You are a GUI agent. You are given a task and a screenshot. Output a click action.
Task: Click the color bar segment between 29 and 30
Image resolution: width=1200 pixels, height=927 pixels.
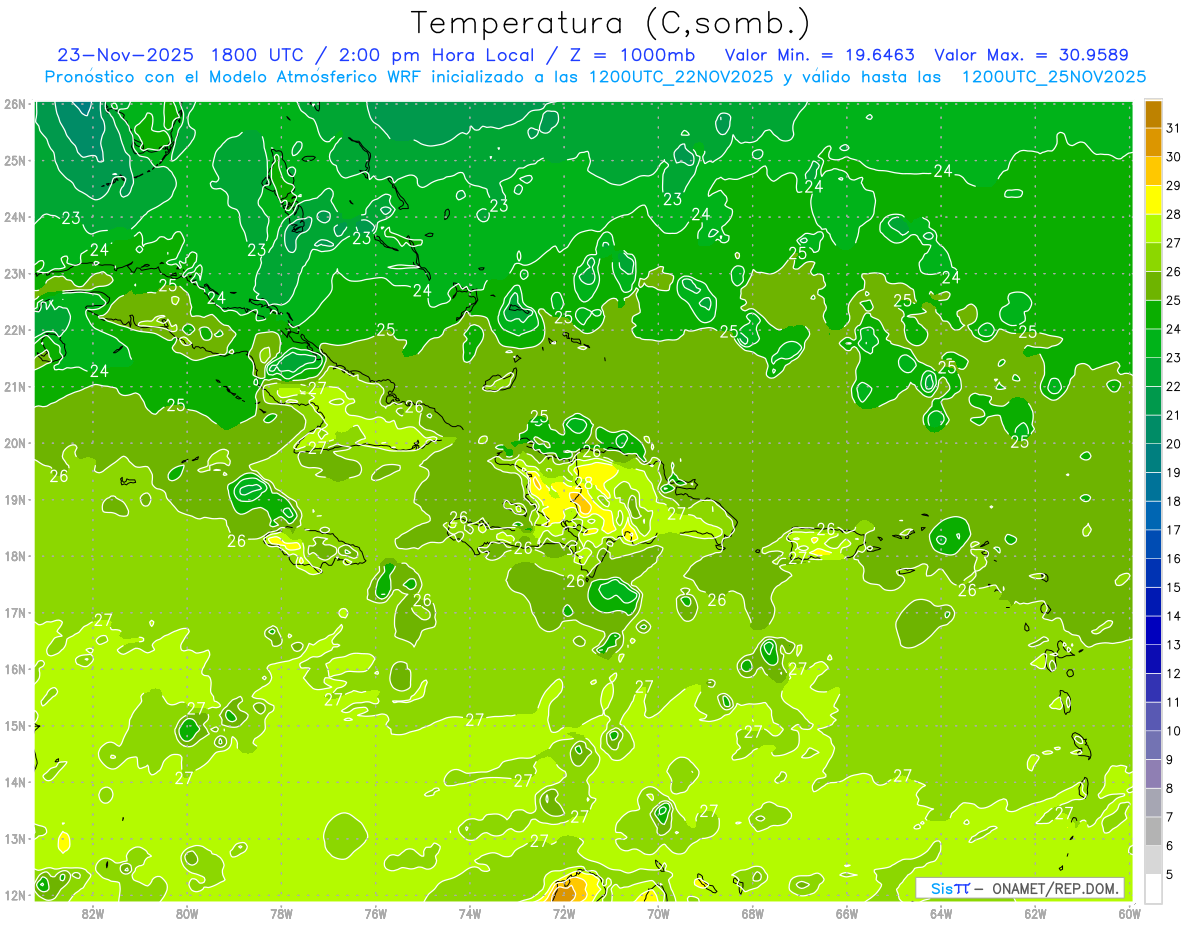coord(1153,171)
